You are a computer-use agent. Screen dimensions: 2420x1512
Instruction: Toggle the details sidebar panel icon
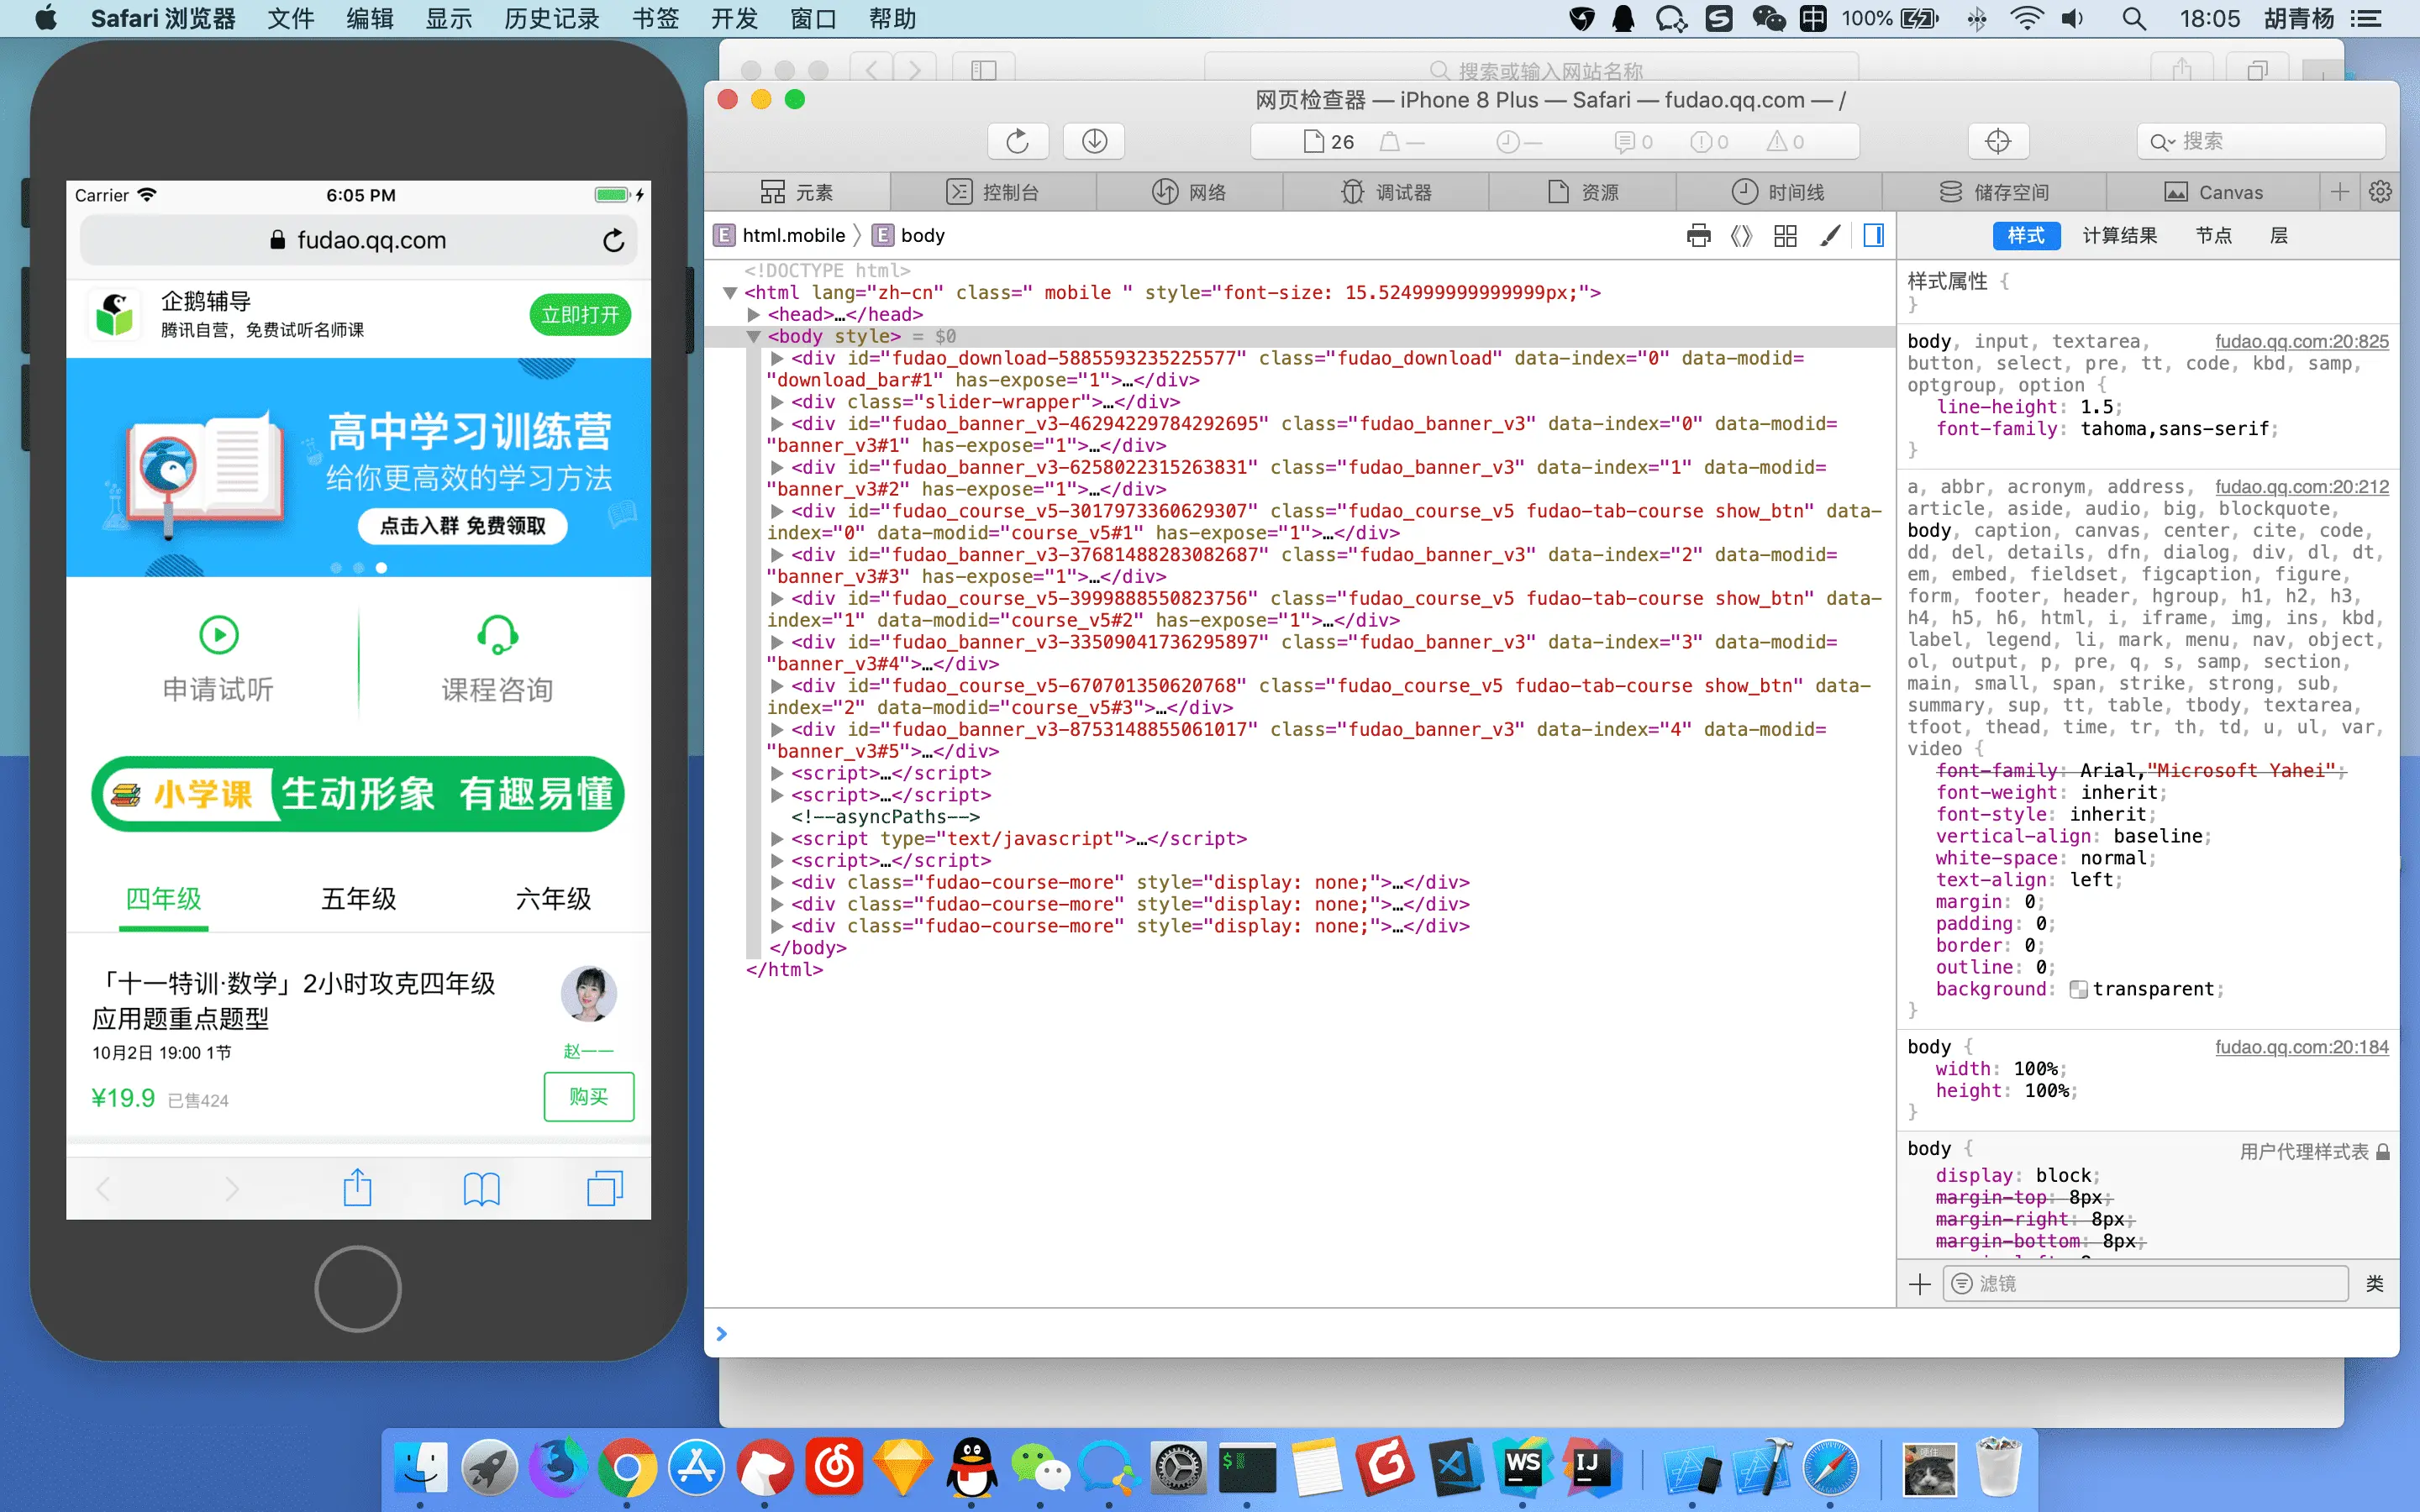click(x=1873, y=235)
